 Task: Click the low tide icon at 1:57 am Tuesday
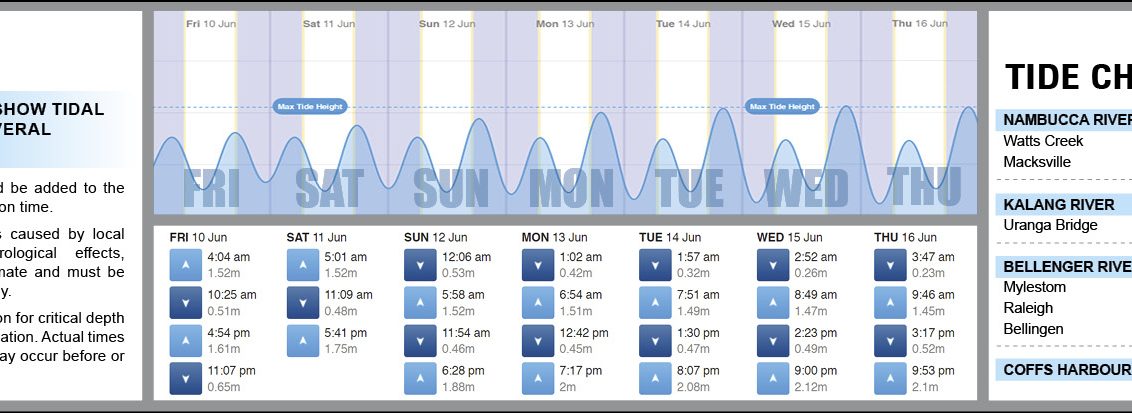pyautogui.click(x=654, y=265)
